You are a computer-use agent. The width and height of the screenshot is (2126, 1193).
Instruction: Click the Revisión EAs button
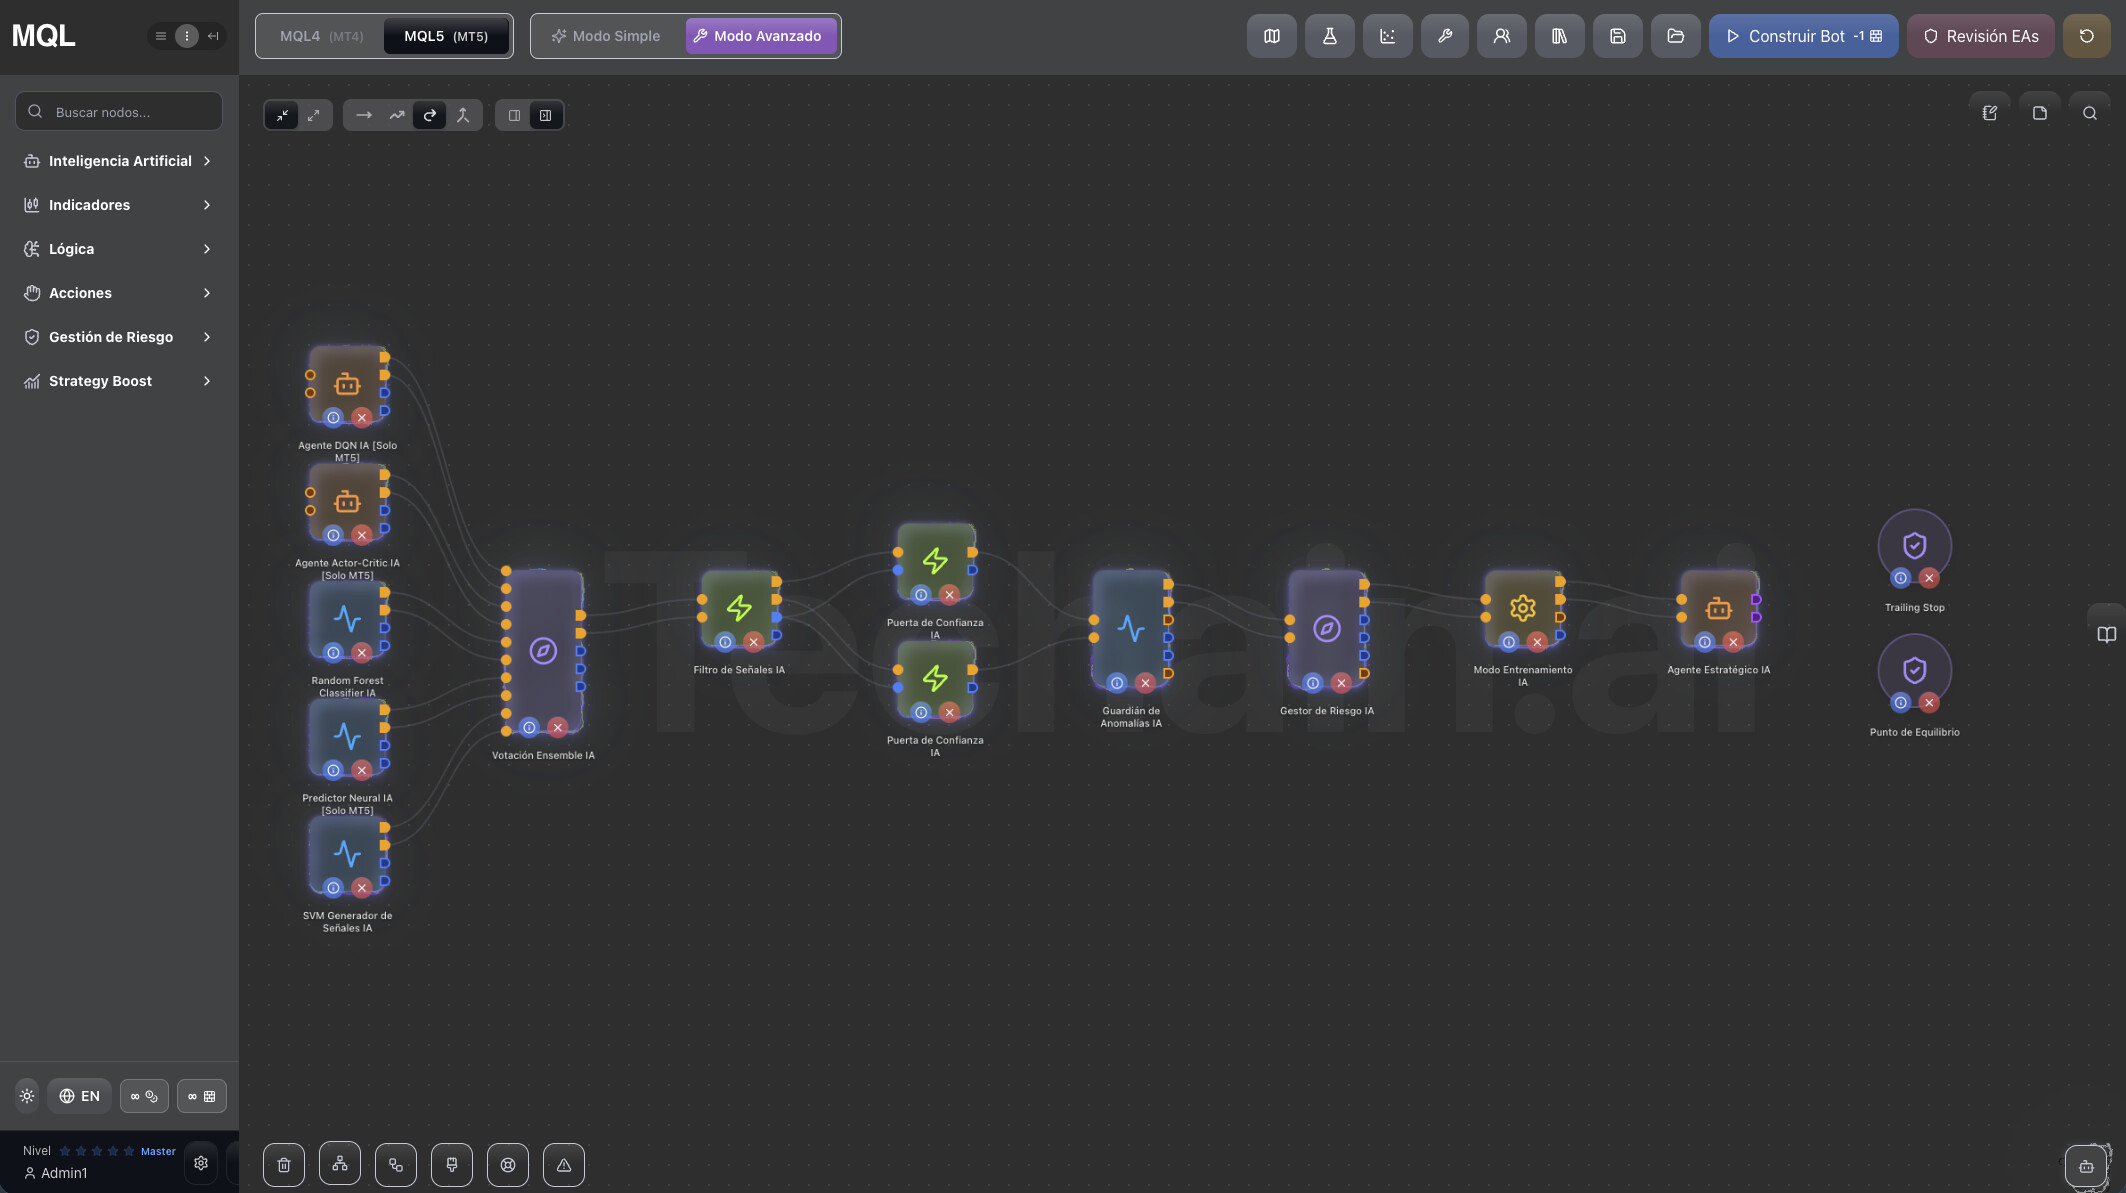tap(1980, 36)
